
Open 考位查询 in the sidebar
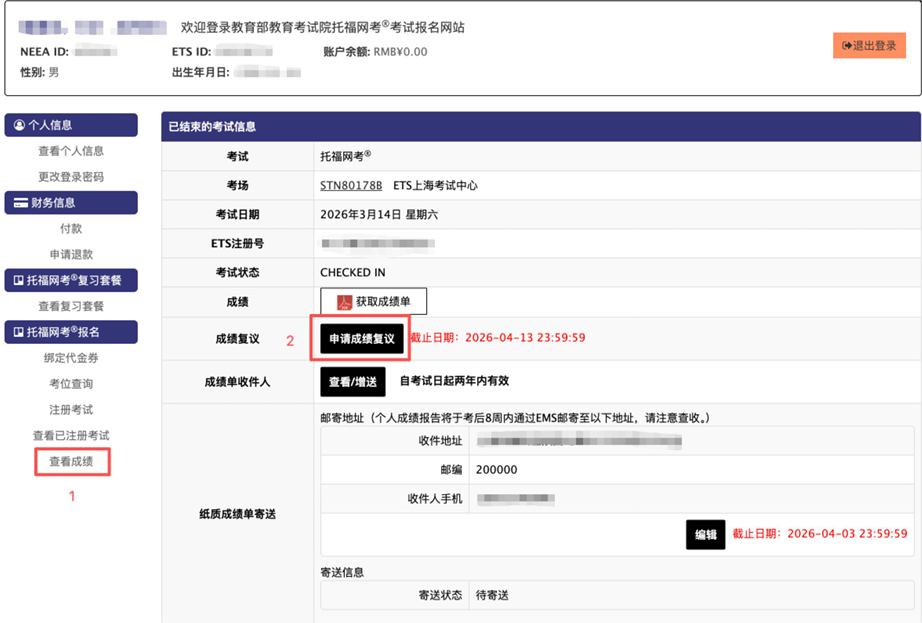(x=71, y=384)
